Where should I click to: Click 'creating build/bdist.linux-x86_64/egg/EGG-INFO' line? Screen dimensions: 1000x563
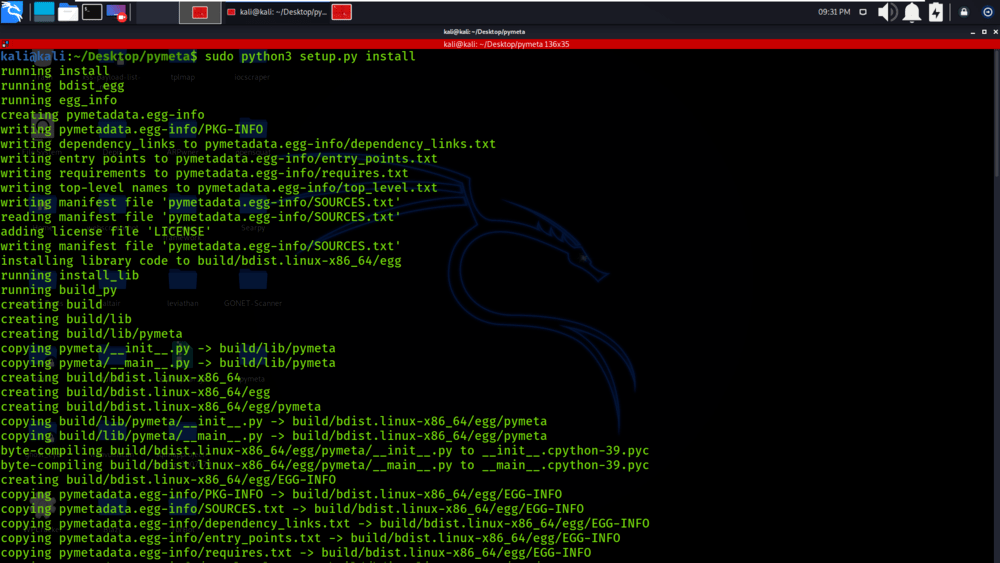coord(168,480)
